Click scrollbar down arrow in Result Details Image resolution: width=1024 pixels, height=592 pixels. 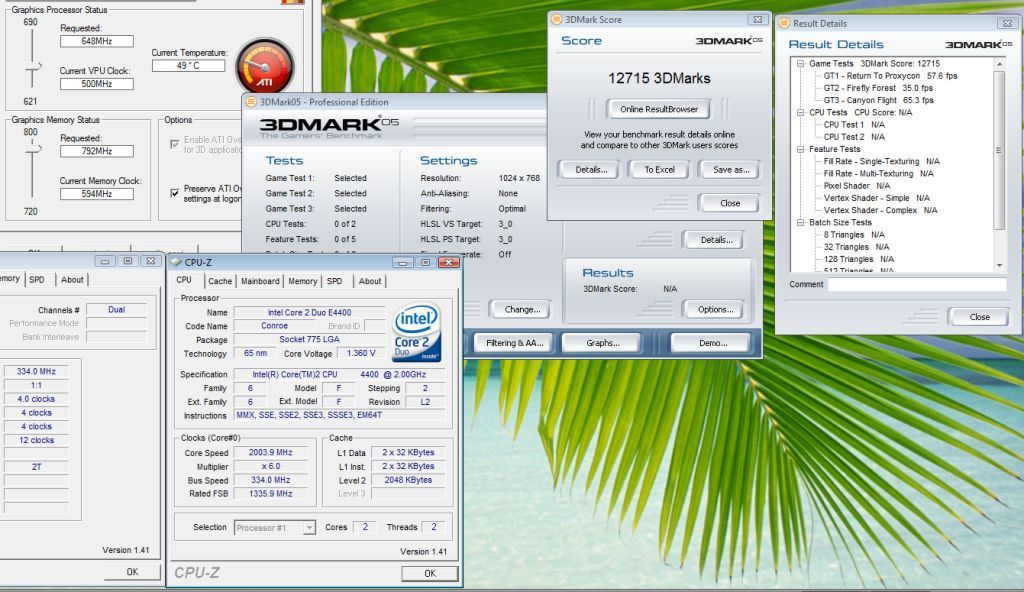click(x=999, y=265)
